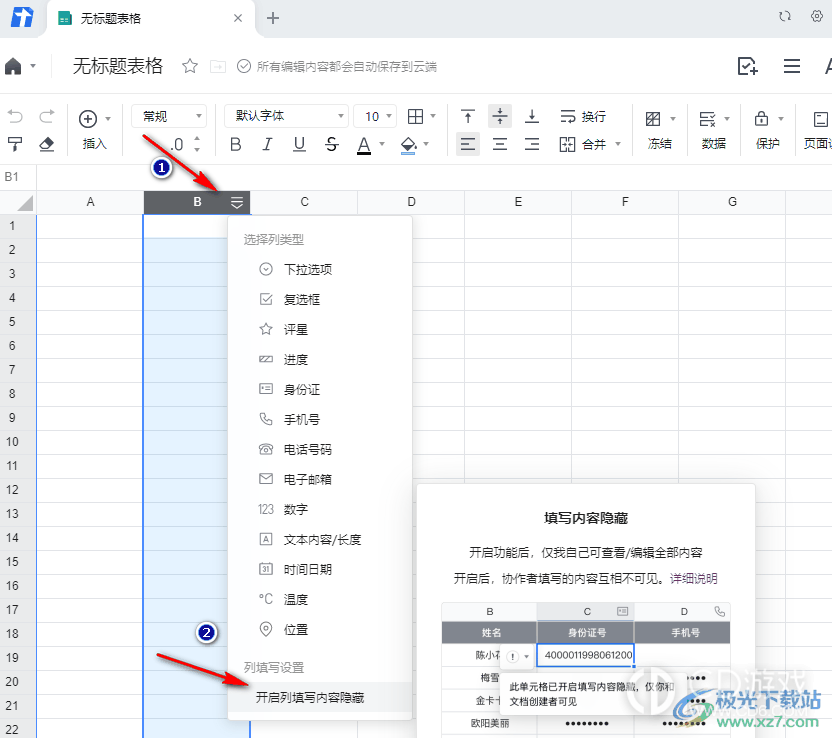
Task: Apply underline to text
Action: pyautogui.click(x=299, y=145)
